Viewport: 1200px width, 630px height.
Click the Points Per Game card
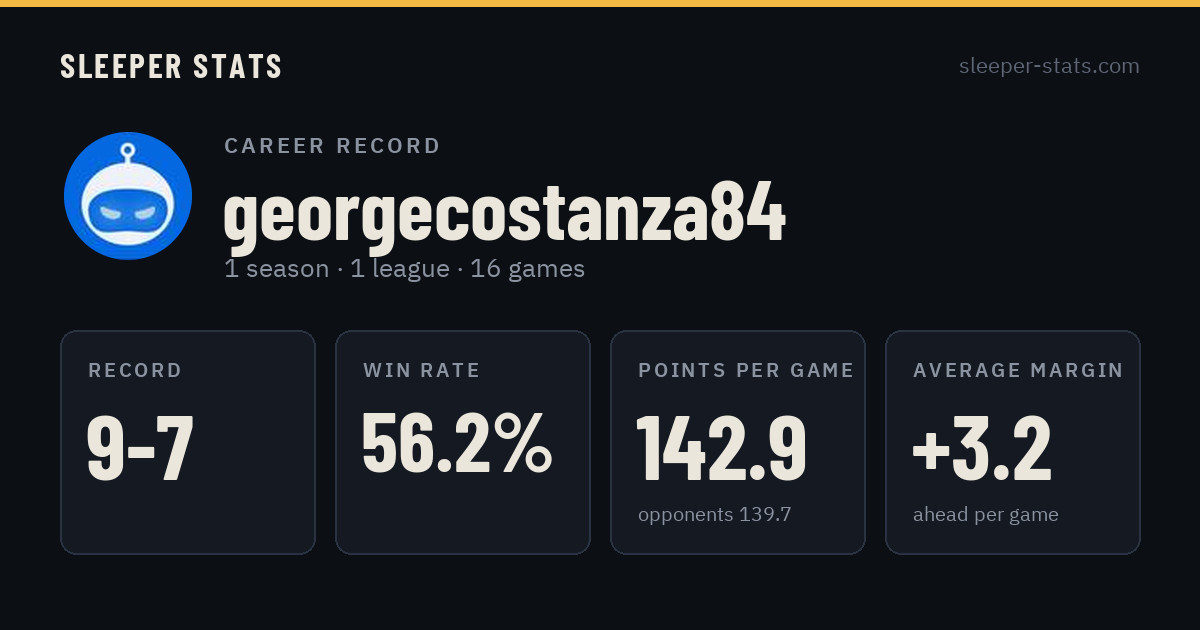tap(738, 442)
